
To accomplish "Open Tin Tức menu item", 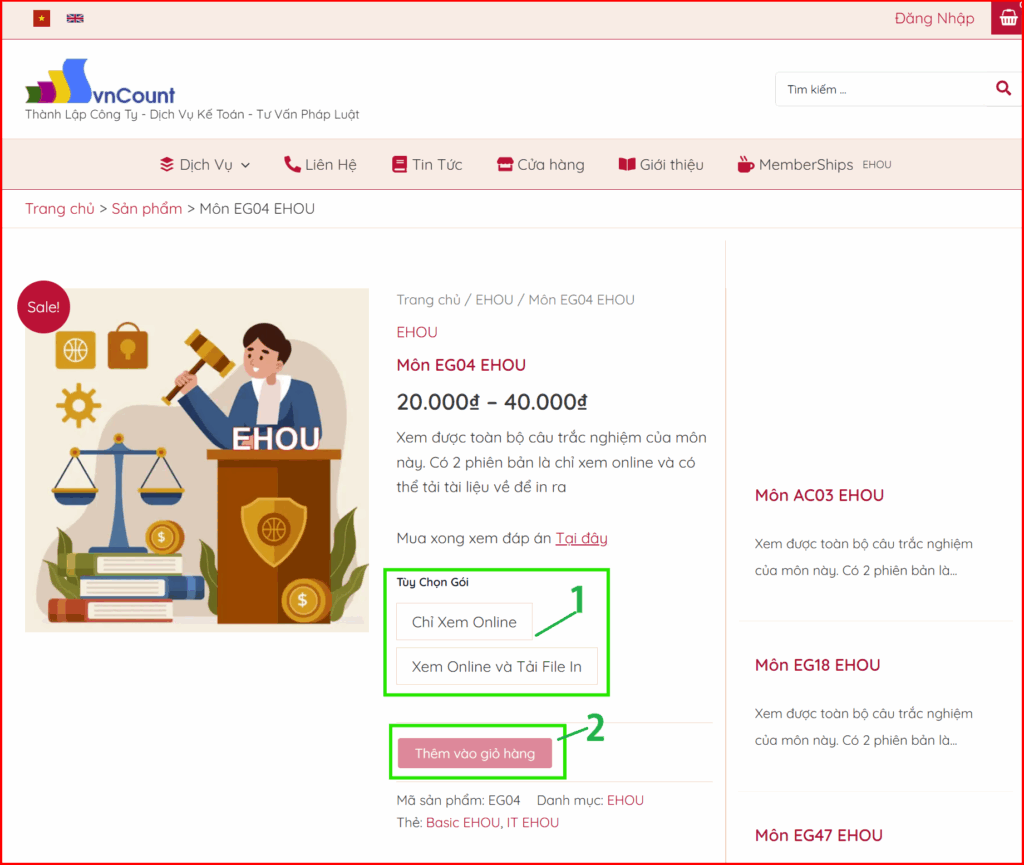I will pyautogui.click(x=437, y=165).
